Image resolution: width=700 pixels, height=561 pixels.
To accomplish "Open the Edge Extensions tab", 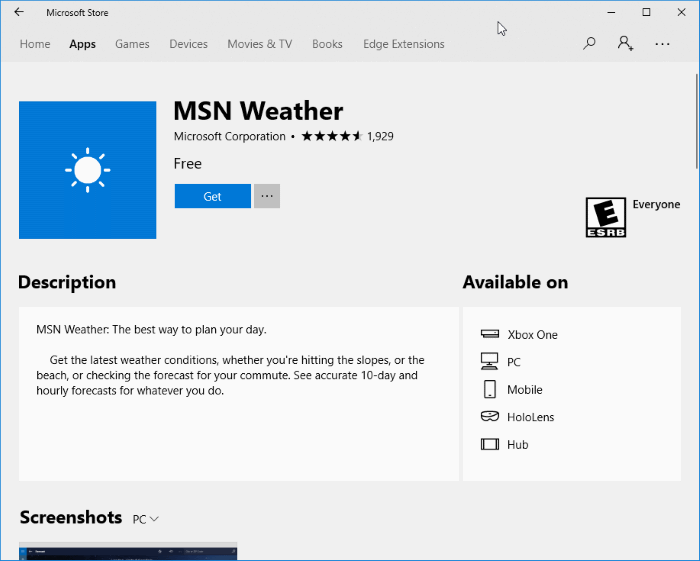I will pos(404,44).
